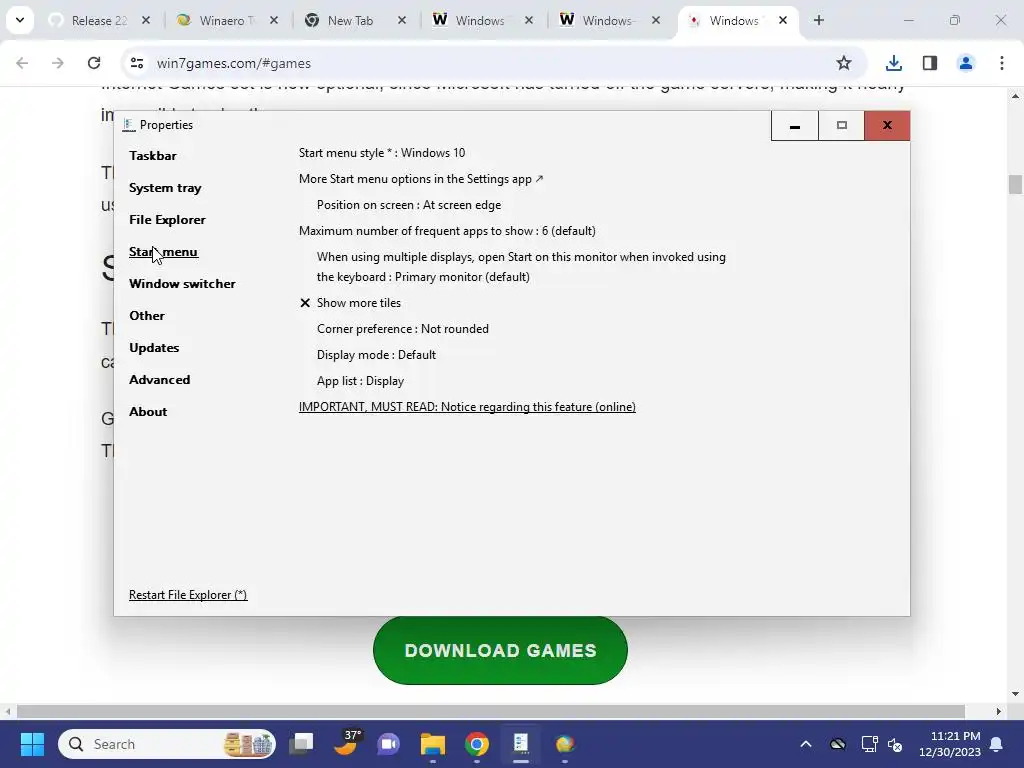The width and height of the screenshot is (1024, 768).
Task: Click Restart File Explorer link
Action: point(188,595)
